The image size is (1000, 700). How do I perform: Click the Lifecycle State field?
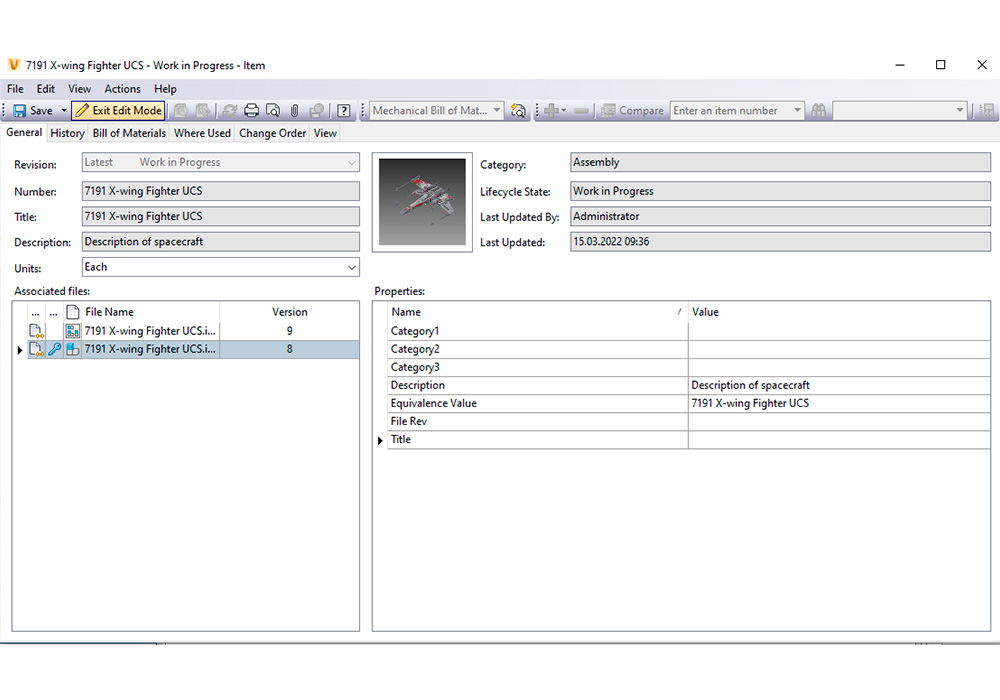click(x=780, y=191)
